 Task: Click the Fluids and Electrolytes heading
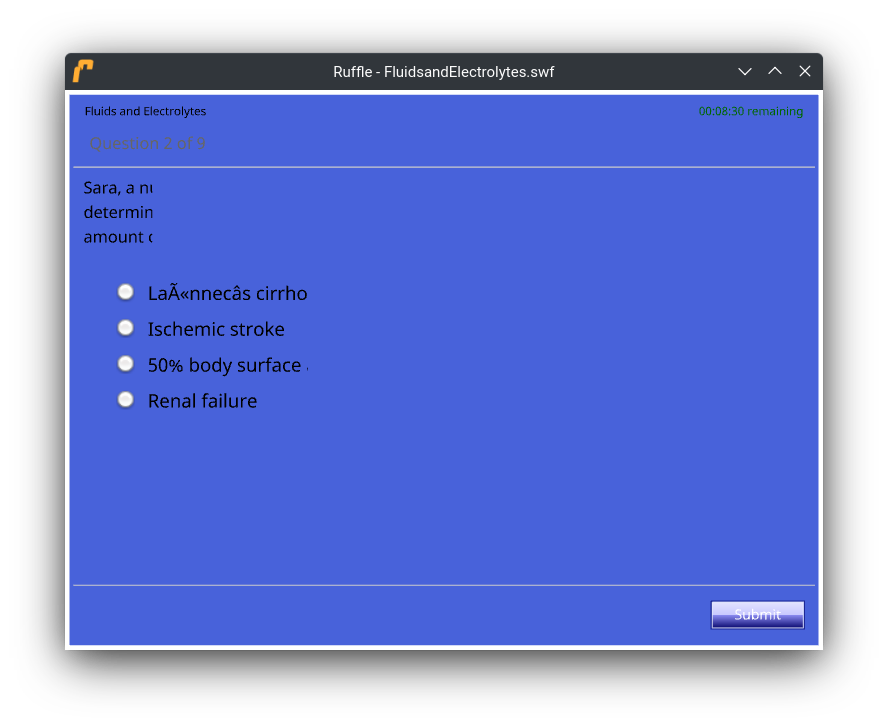coord(145,111)
